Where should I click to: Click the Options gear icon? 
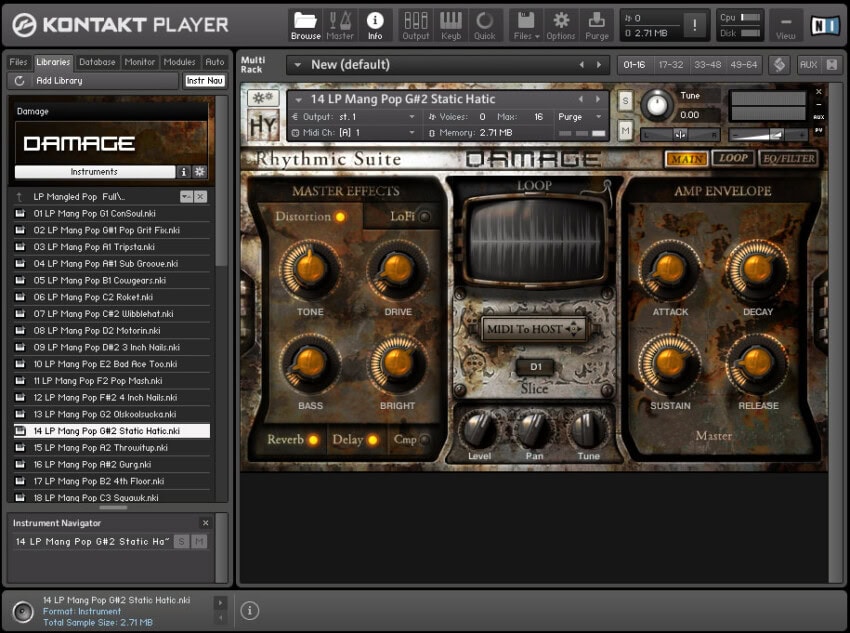click(562, 24)
